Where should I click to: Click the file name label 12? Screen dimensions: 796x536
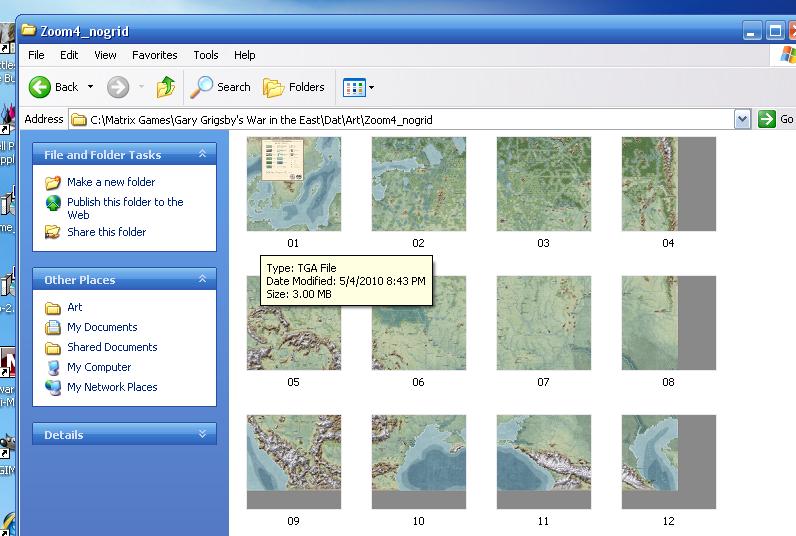point(668,521)
